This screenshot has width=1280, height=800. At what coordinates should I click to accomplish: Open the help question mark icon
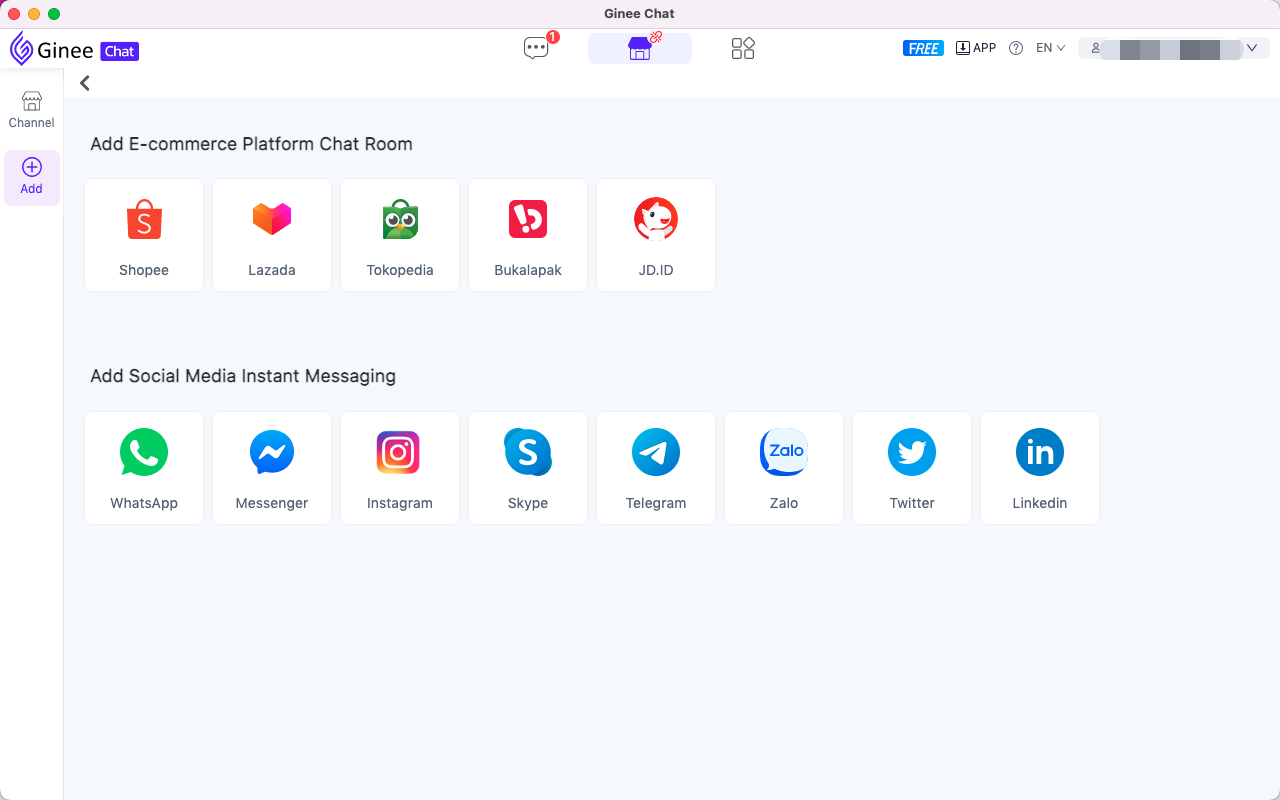[1016, 48]
